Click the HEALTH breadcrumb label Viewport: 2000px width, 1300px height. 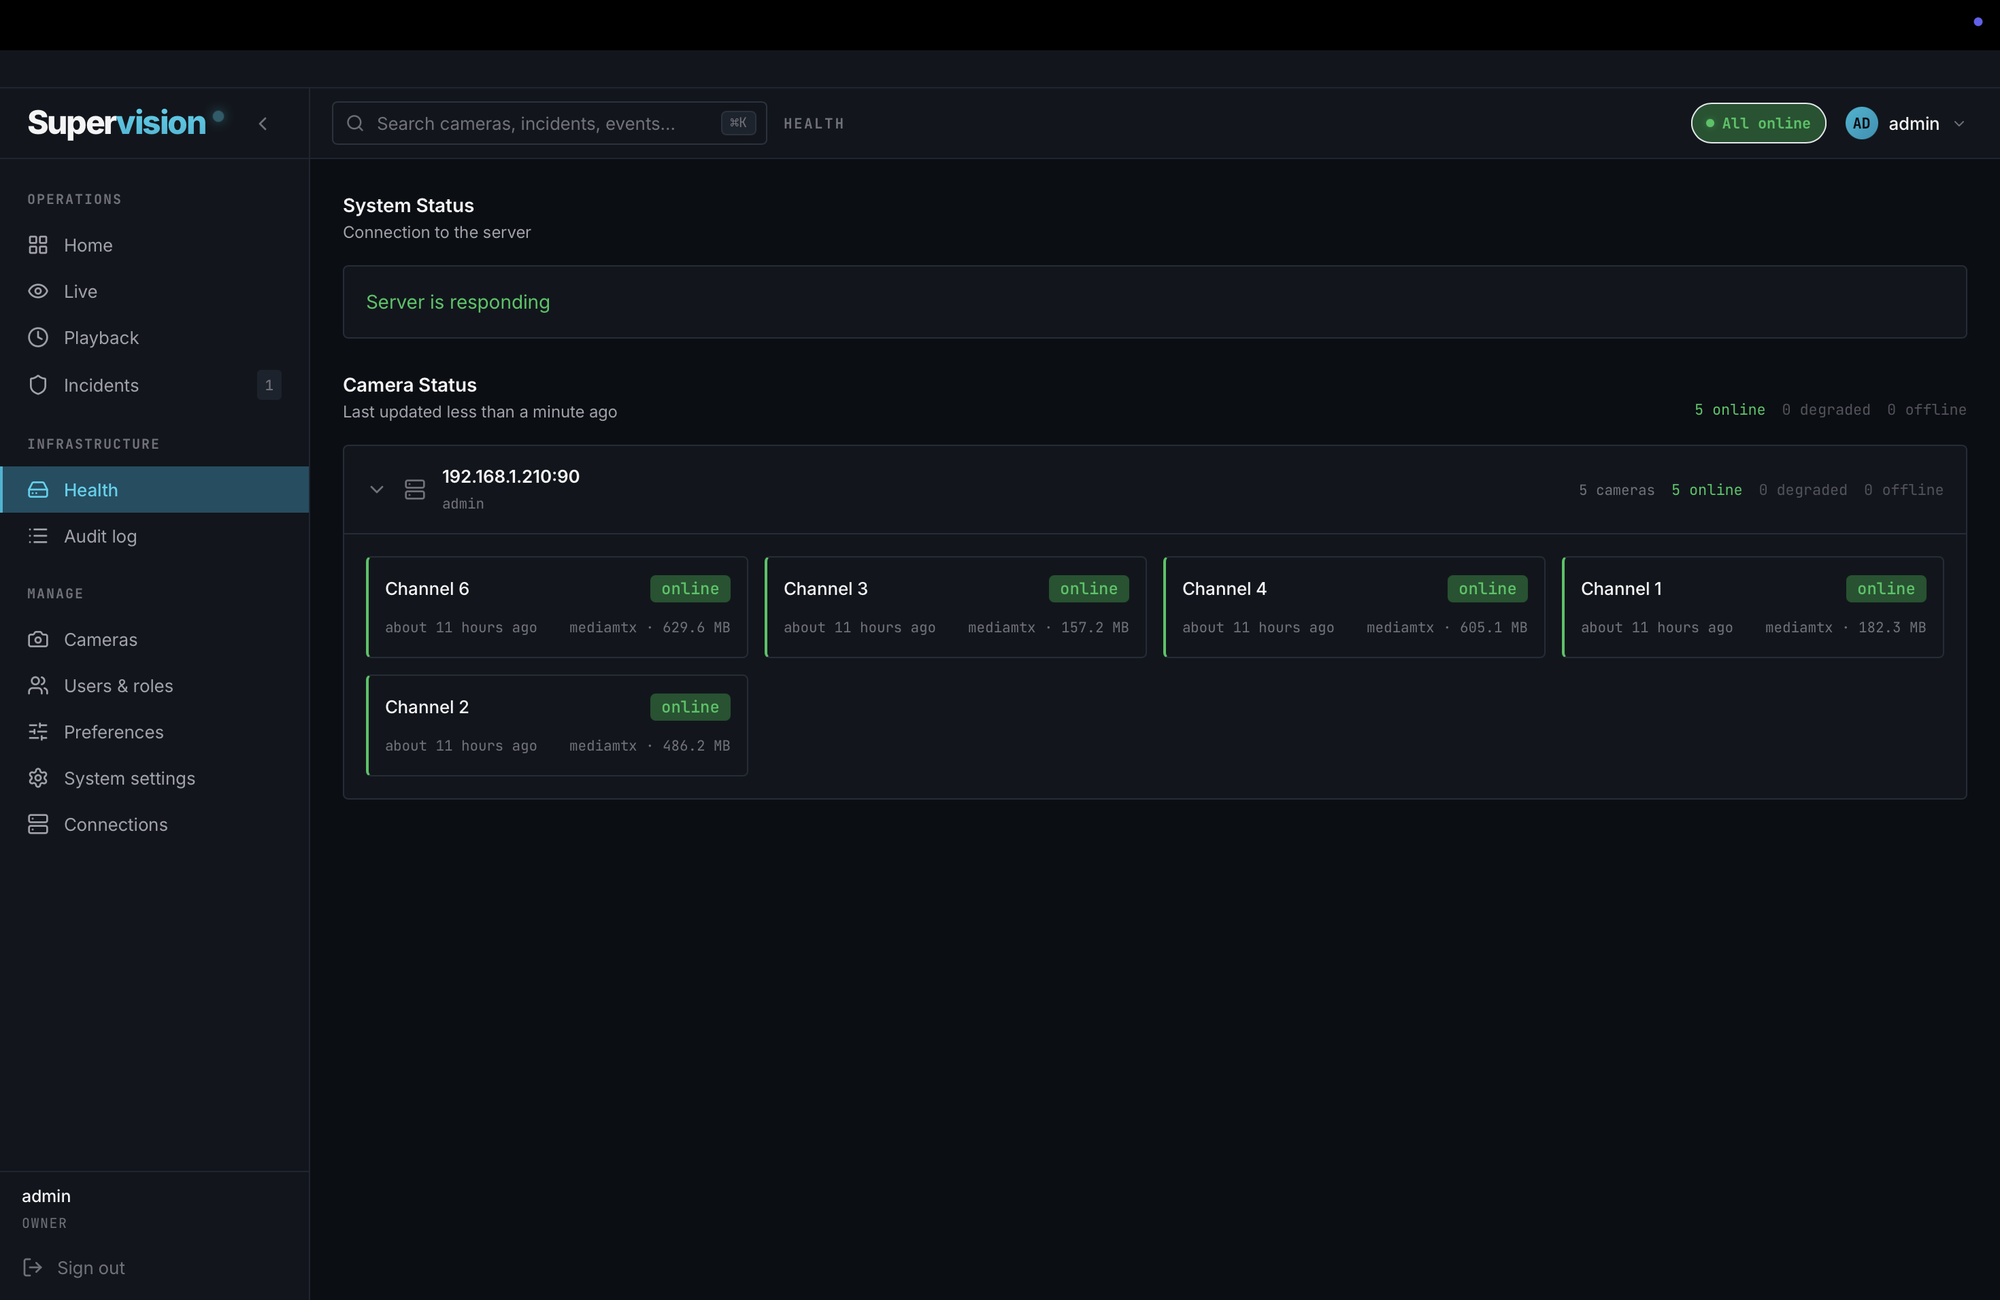tap(814, 124)
